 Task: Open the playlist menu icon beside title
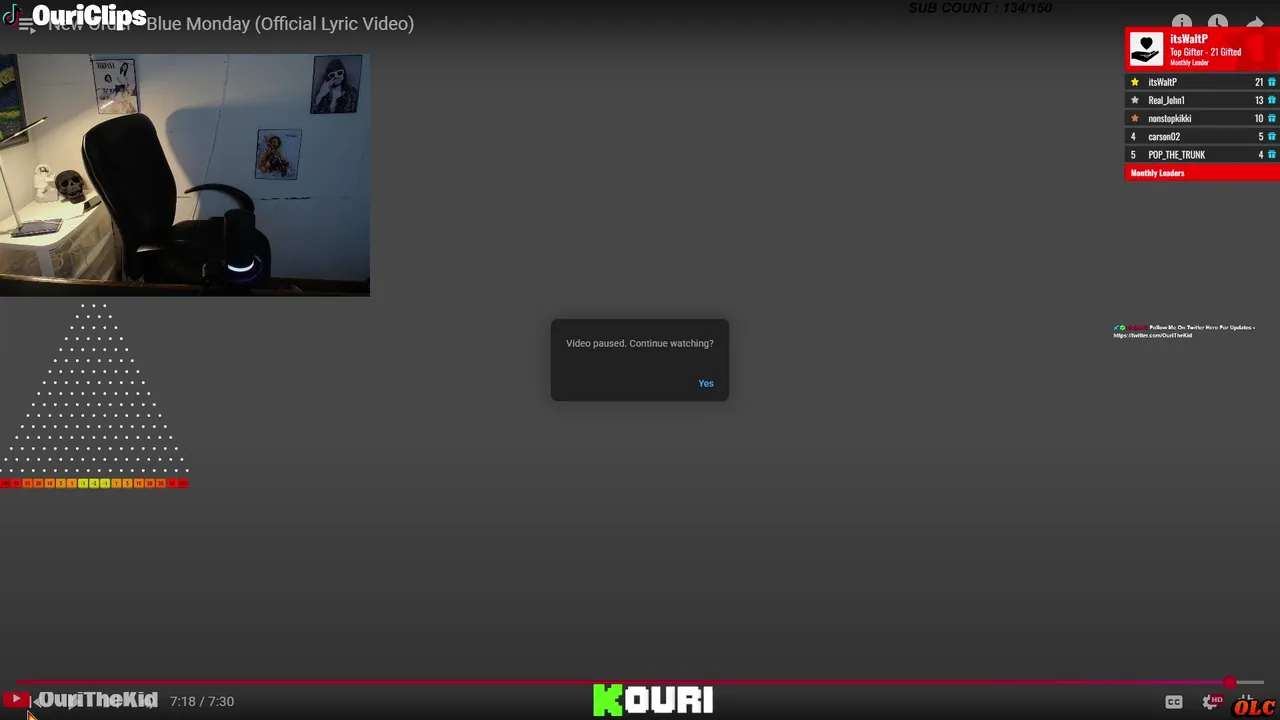tap(26, 24)
